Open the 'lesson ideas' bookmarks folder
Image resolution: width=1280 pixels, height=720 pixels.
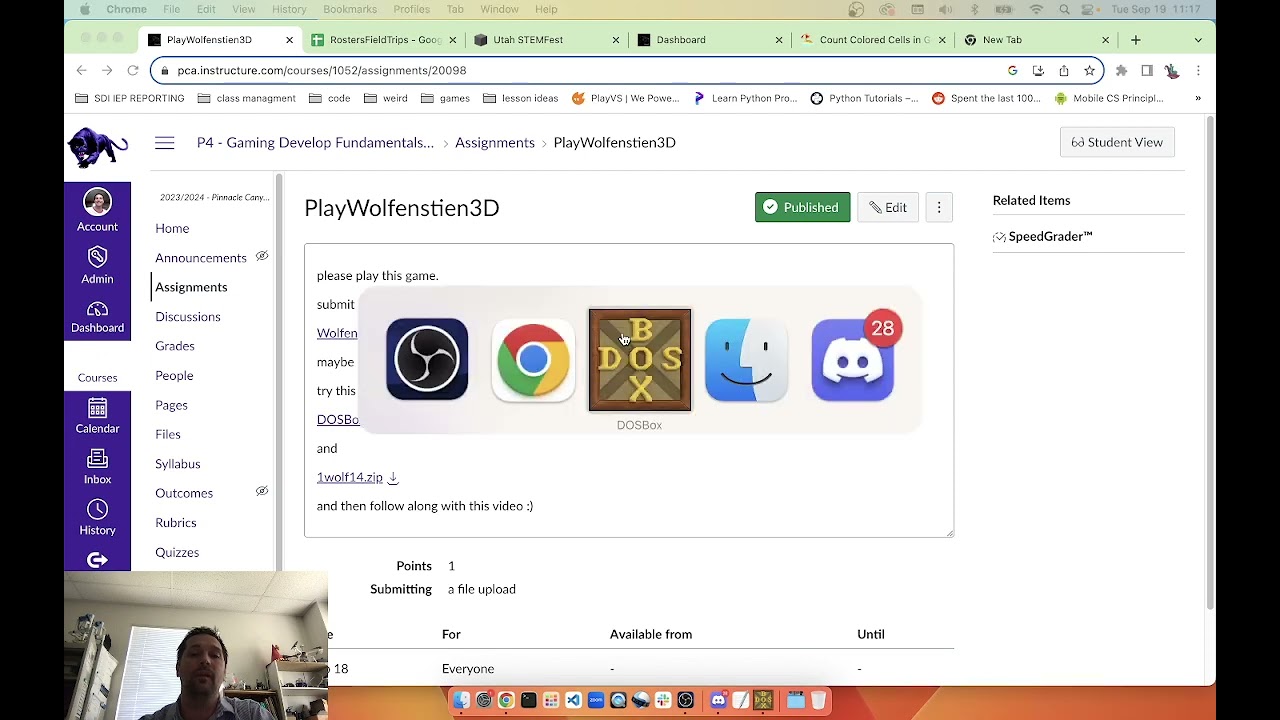(520, 98)
